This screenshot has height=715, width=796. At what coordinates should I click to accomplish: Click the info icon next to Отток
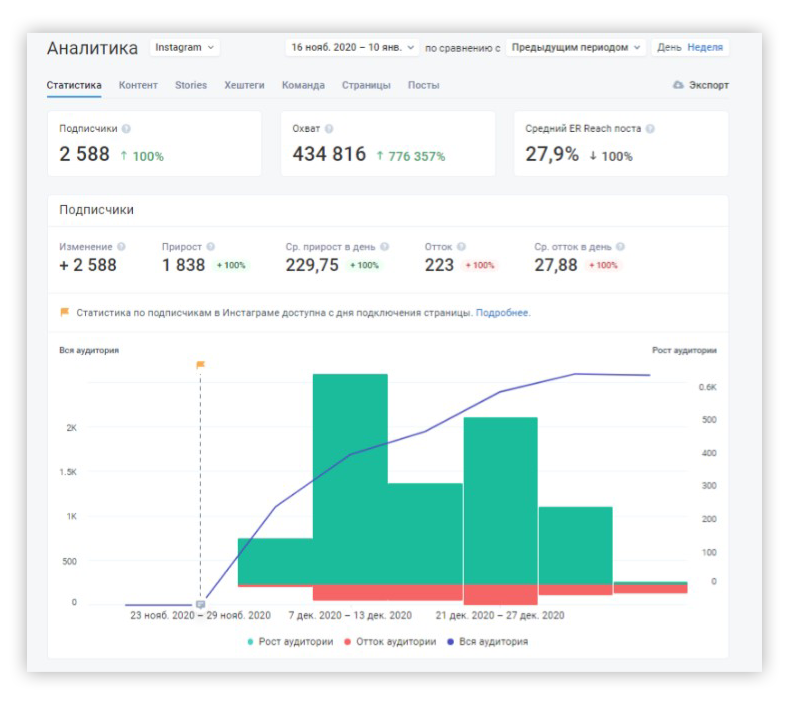click(461, 247)
